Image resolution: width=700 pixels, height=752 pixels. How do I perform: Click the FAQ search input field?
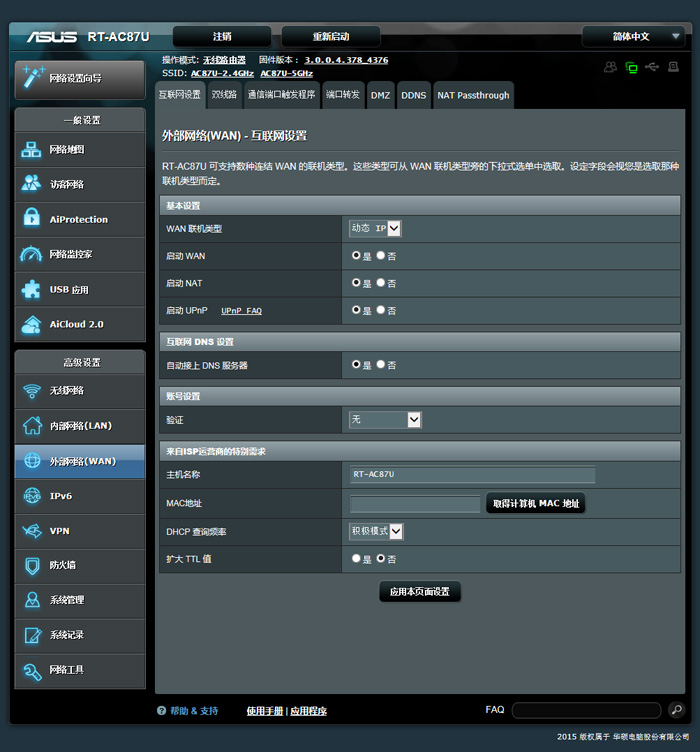pos(586,710)
